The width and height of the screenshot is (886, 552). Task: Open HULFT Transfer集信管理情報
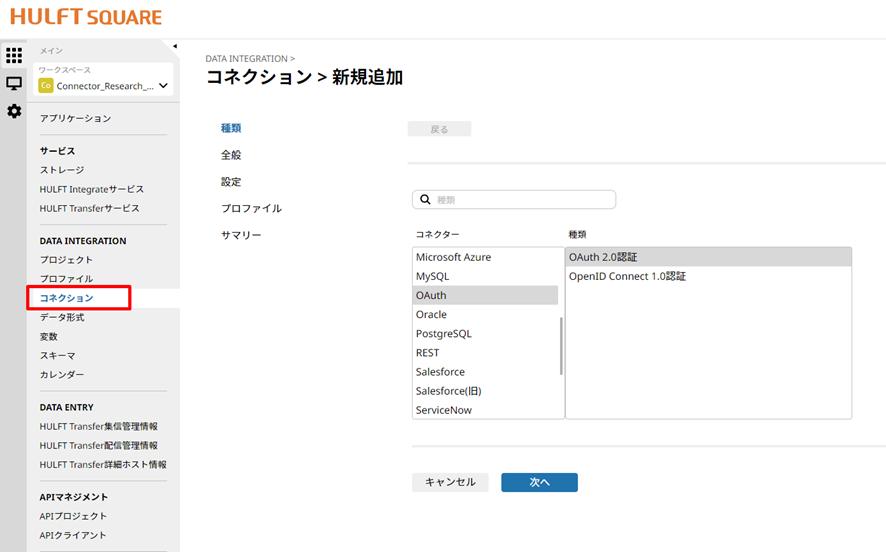pos(98,426)
